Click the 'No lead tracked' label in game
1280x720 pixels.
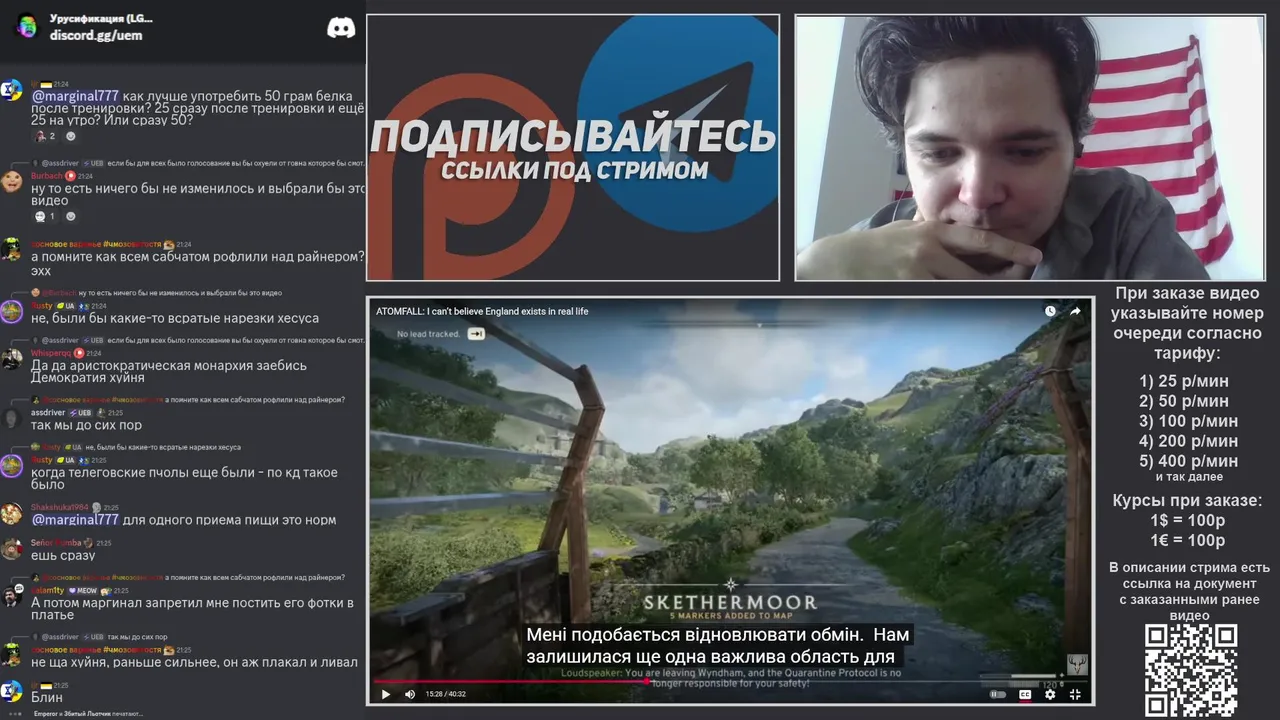[x=428, y=334]
